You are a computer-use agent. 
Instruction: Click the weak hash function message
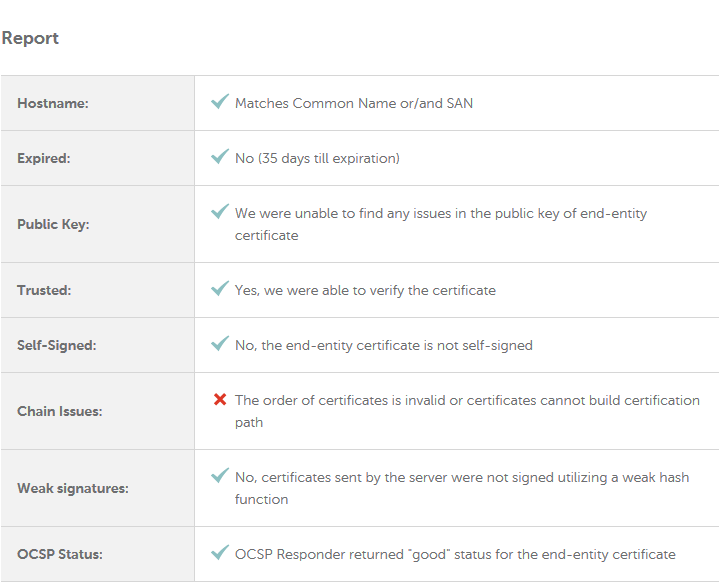pos(462,488)
